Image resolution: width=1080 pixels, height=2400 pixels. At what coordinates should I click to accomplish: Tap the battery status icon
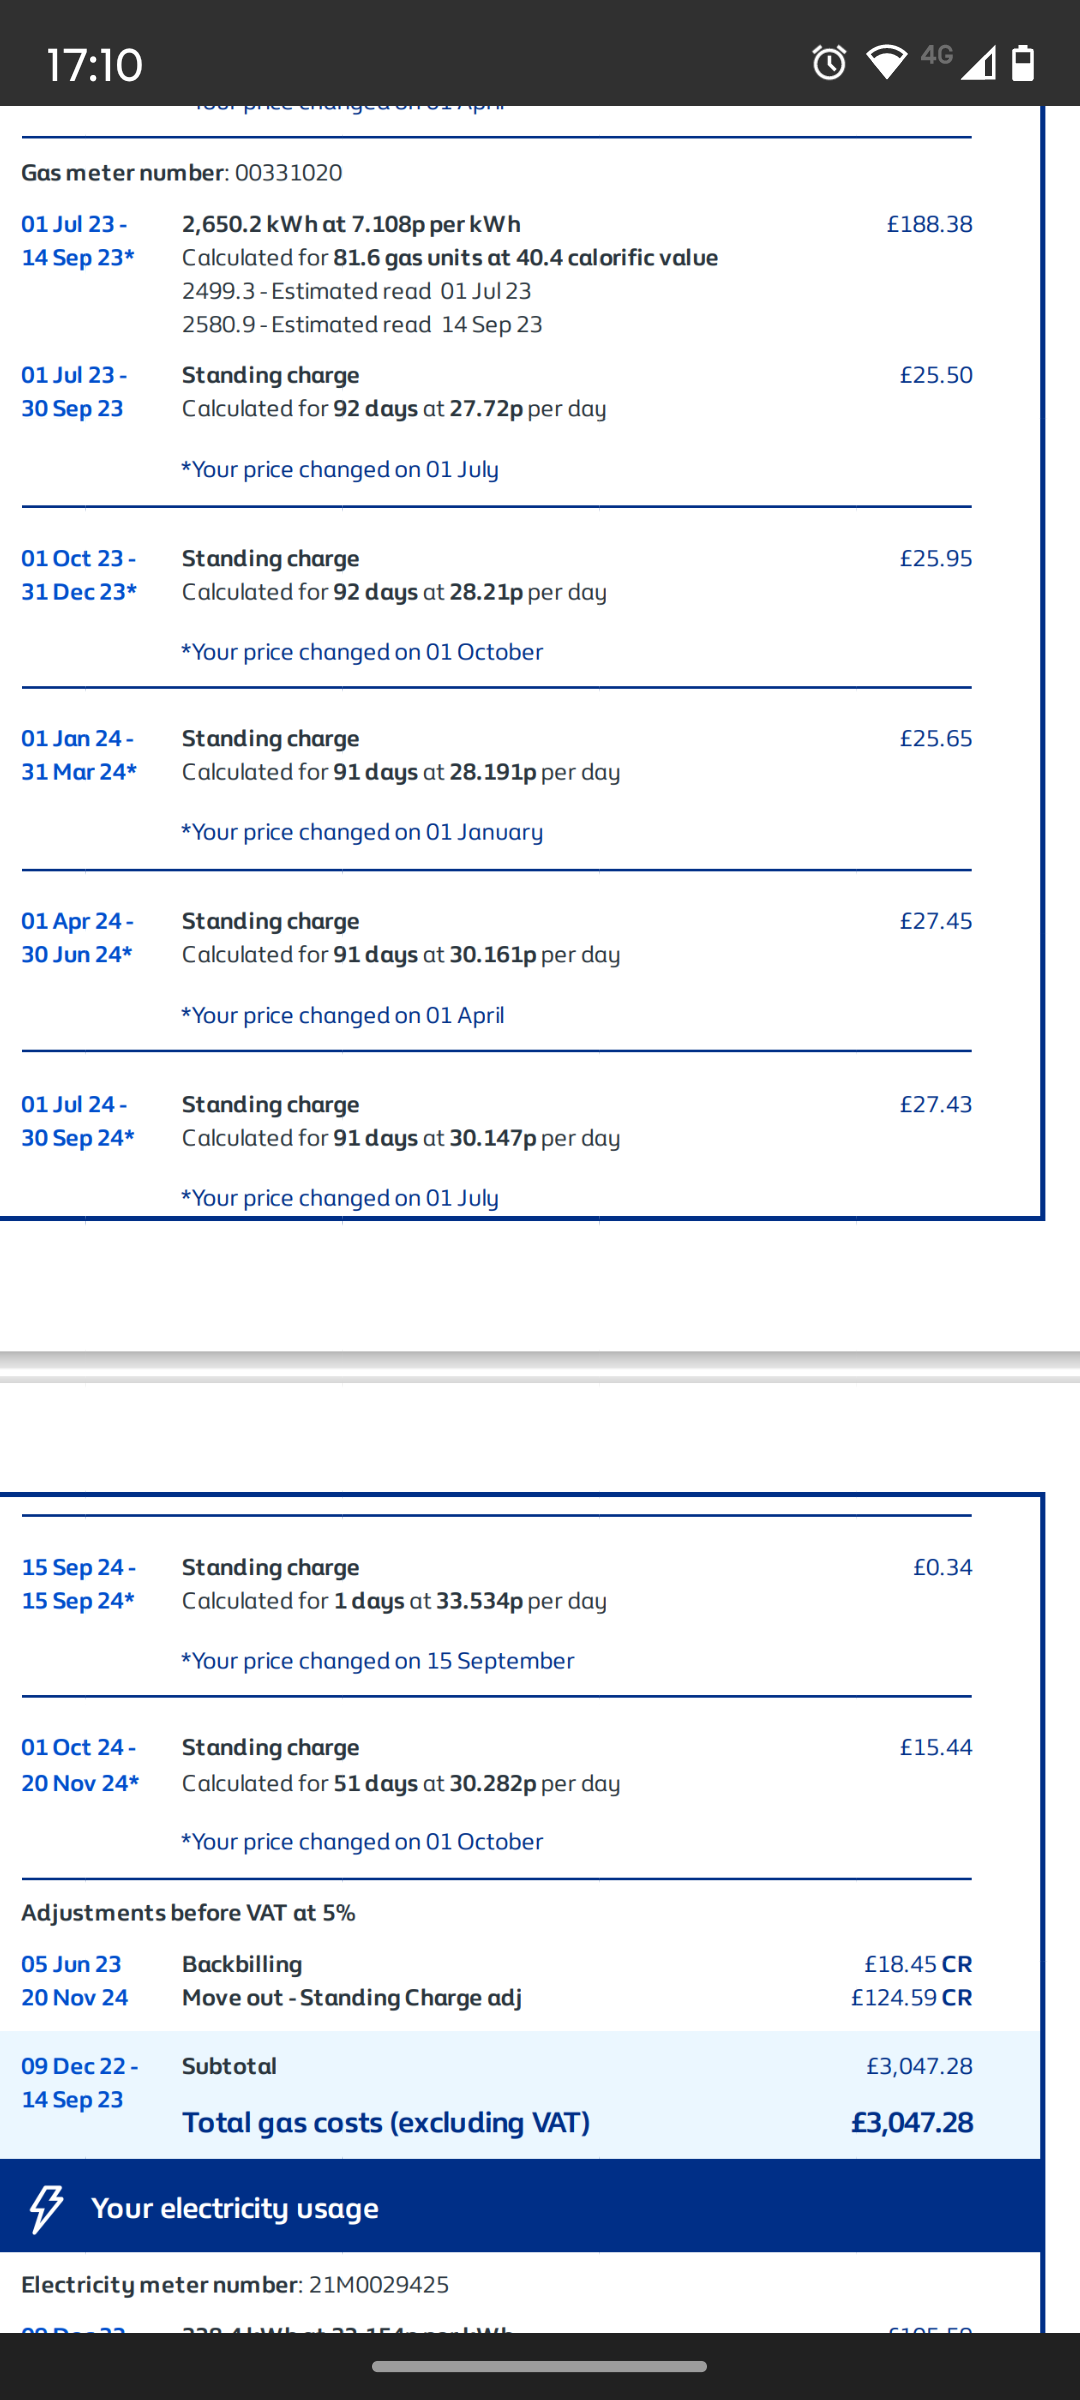coord(1023,63)
